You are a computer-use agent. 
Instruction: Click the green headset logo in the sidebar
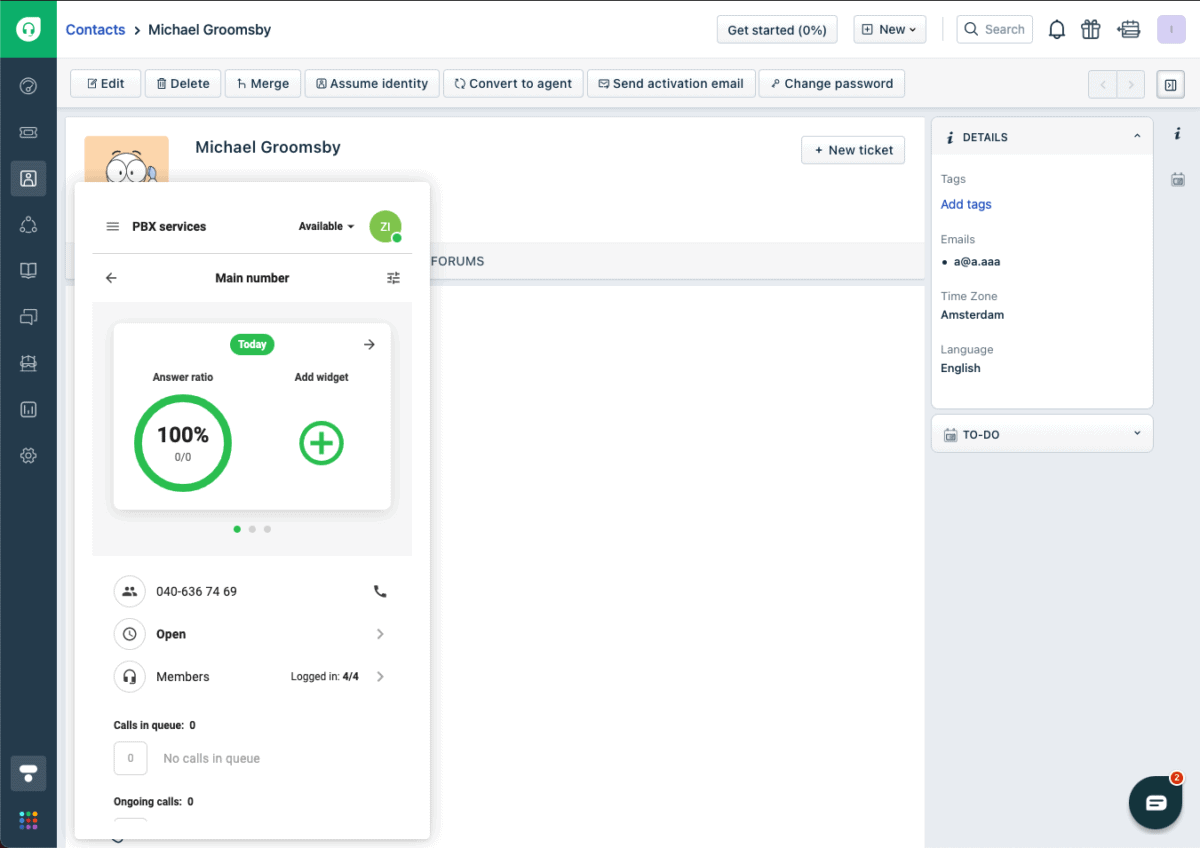(x=28, y=29)
